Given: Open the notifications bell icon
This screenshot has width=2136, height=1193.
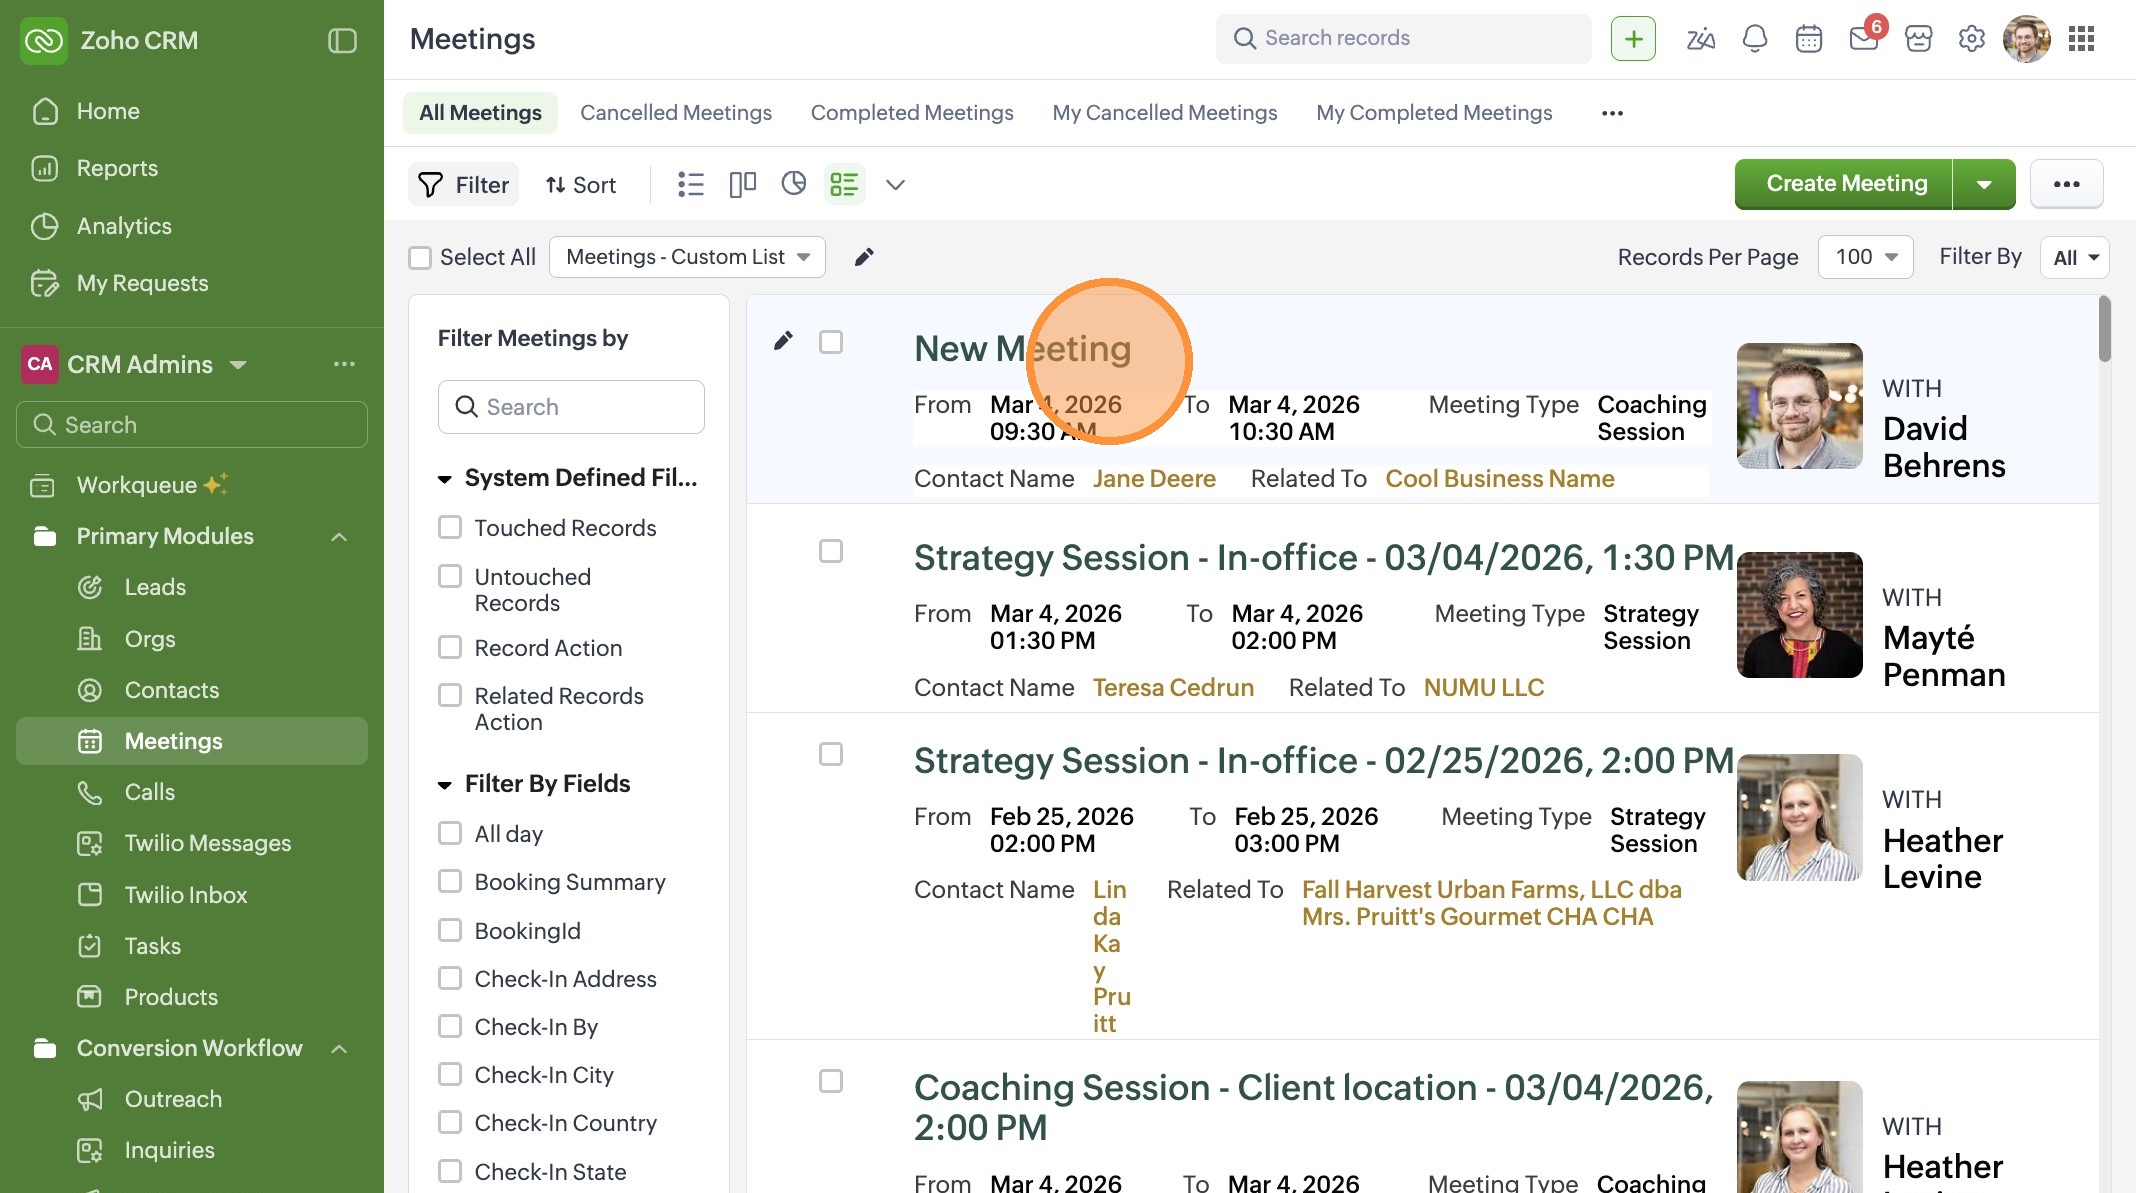Looking at the screenshot, I should [1754, 39].
